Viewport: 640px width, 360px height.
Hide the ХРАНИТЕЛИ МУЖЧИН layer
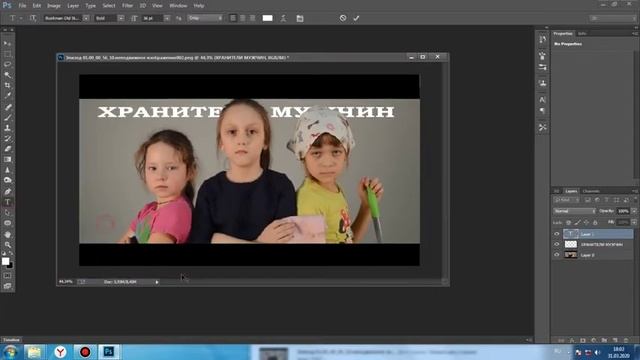click(557, 244)
